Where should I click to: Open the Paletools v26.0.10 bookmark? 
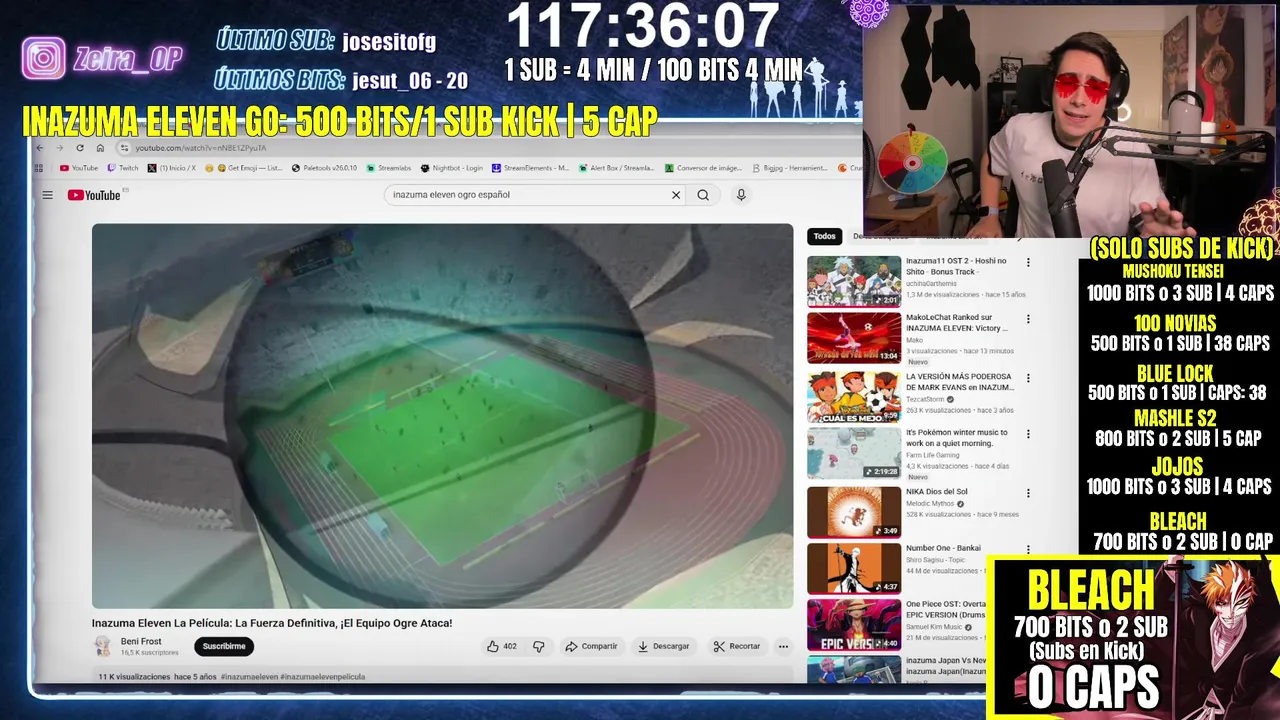324,168
